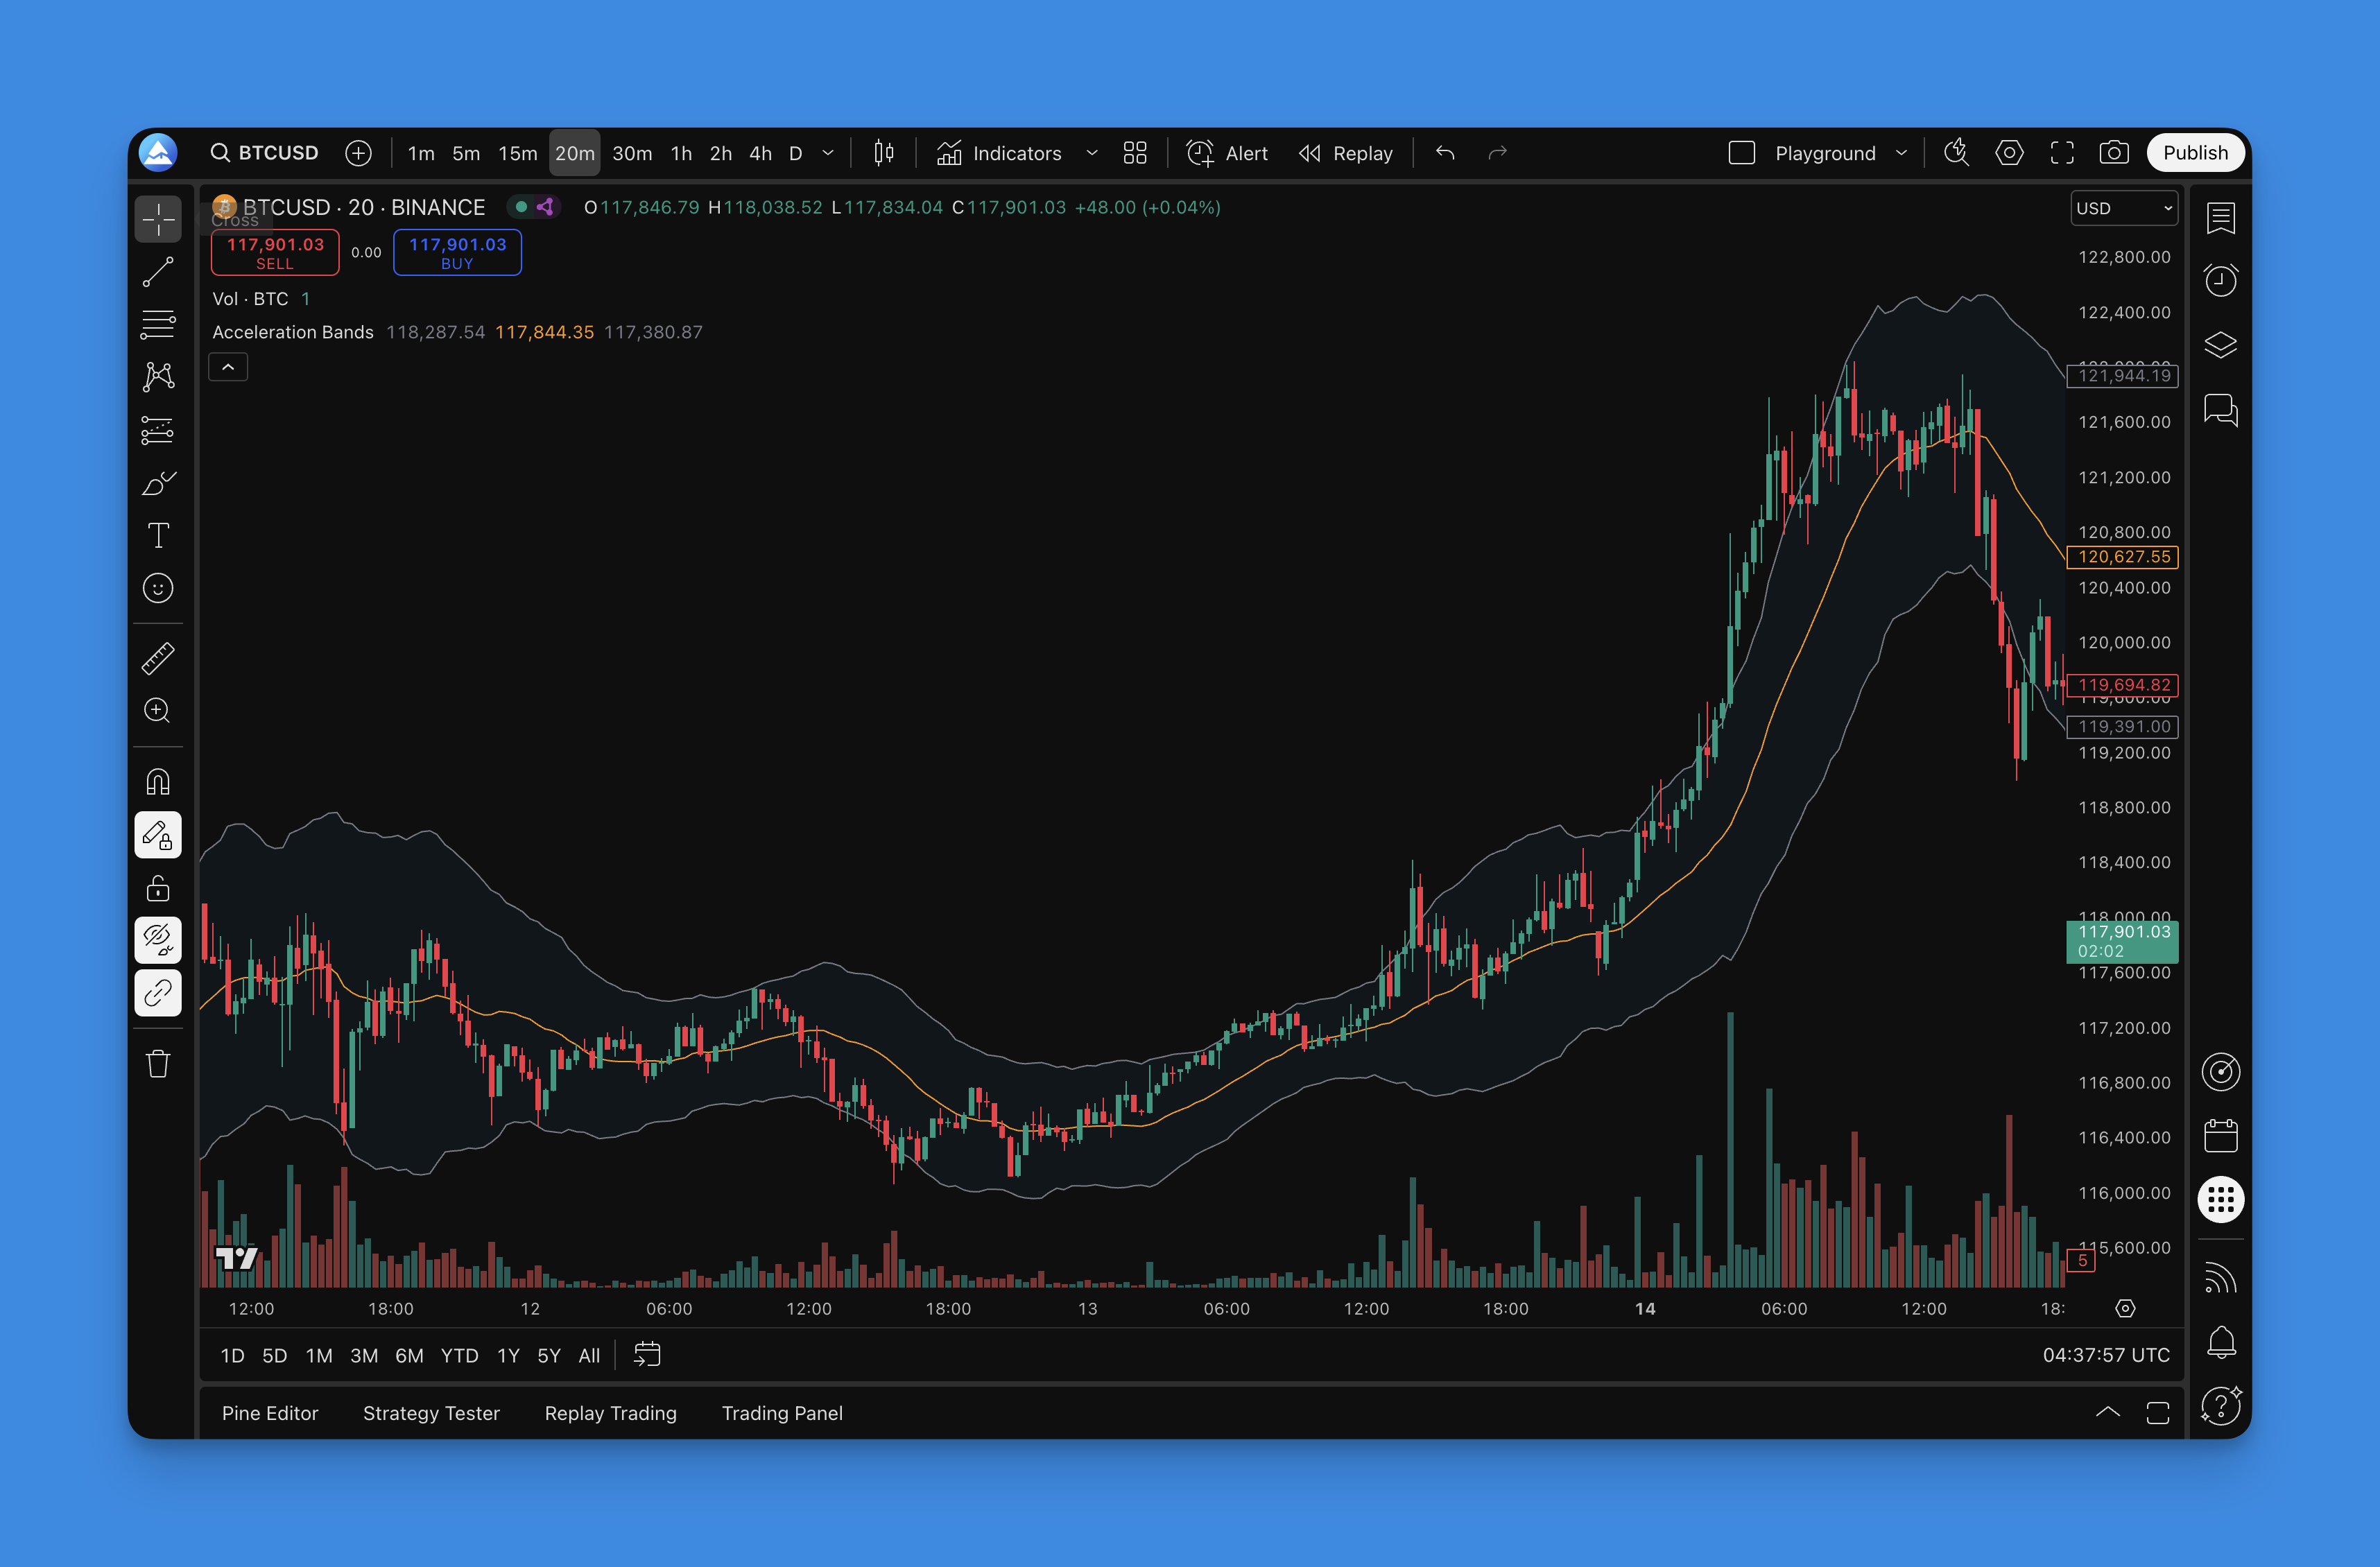Screen dimensions: 2380x1567
Task: Open the Forecasting and measurement tools
Action: point(158,430)
